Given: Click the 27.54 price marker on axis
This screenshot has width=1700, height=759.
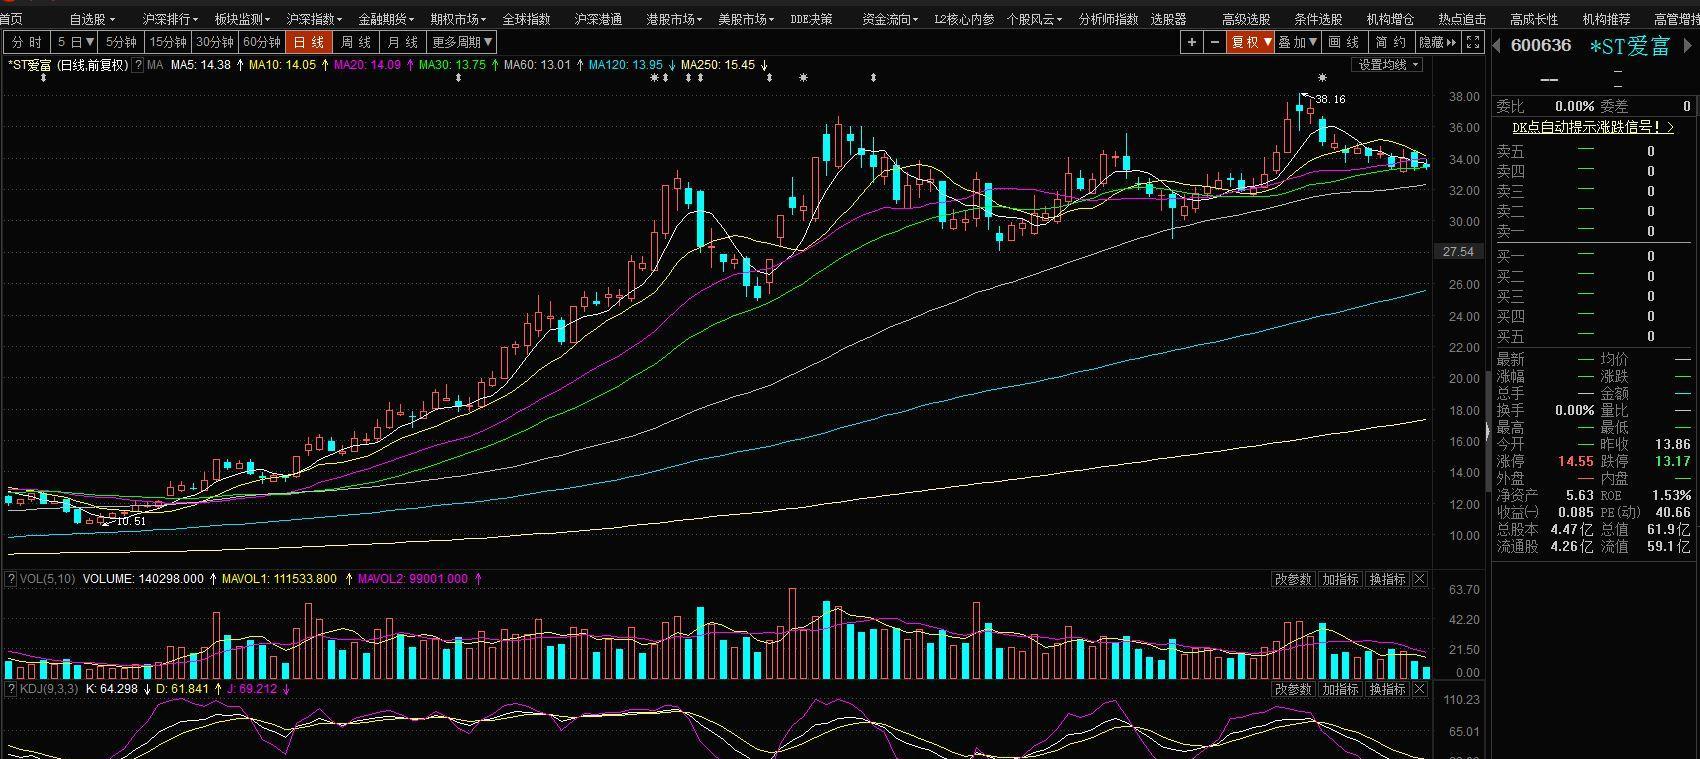Looking at the screenshot, I should (x=1458, y=252).
